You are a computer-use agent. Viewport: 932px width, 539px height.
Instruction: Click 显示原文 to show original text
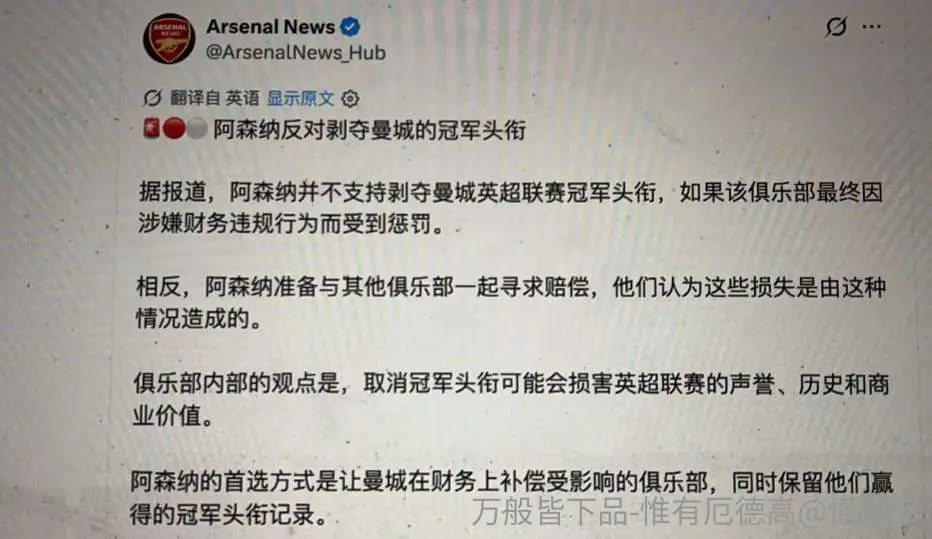coord(300,98)
